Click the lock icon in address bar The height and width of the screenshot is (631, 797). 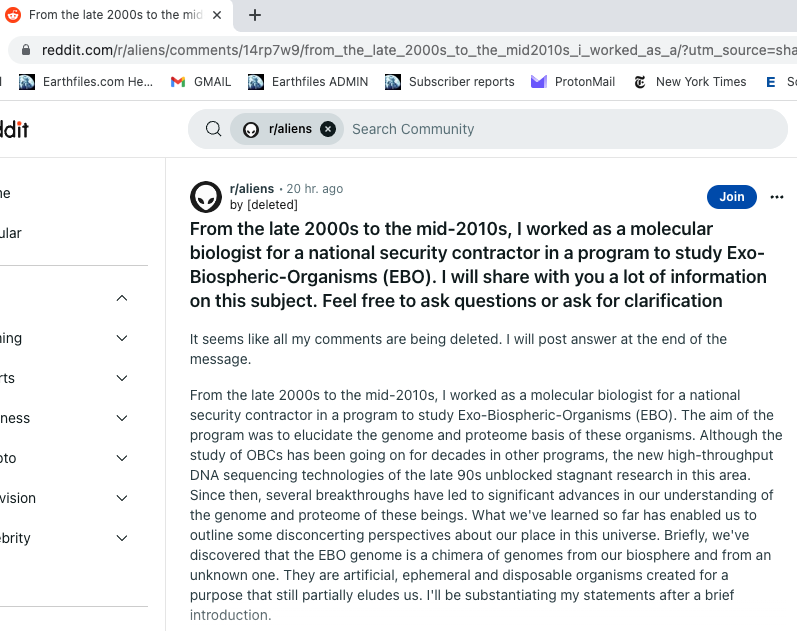(26, 50)
